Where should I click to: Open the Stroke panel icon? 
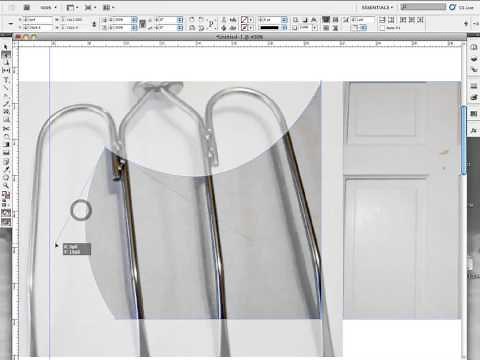pyautogui.click(x=474, y=86)
